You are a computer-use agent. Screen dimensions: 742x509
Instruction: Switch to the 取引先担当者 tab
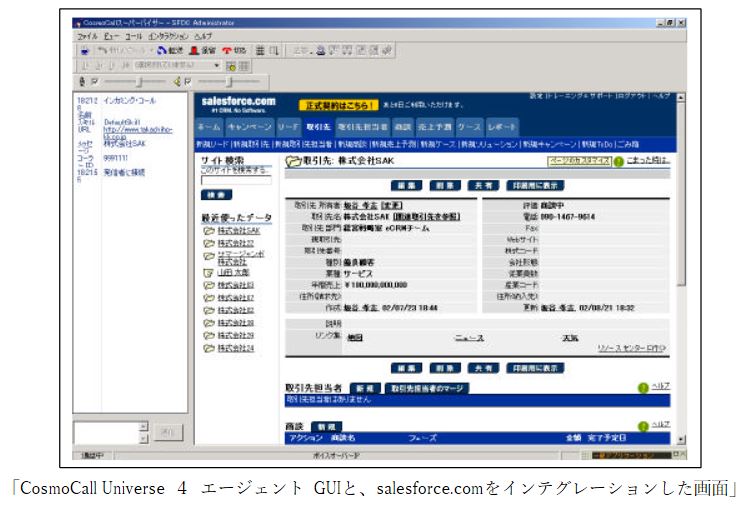(363, 127)
